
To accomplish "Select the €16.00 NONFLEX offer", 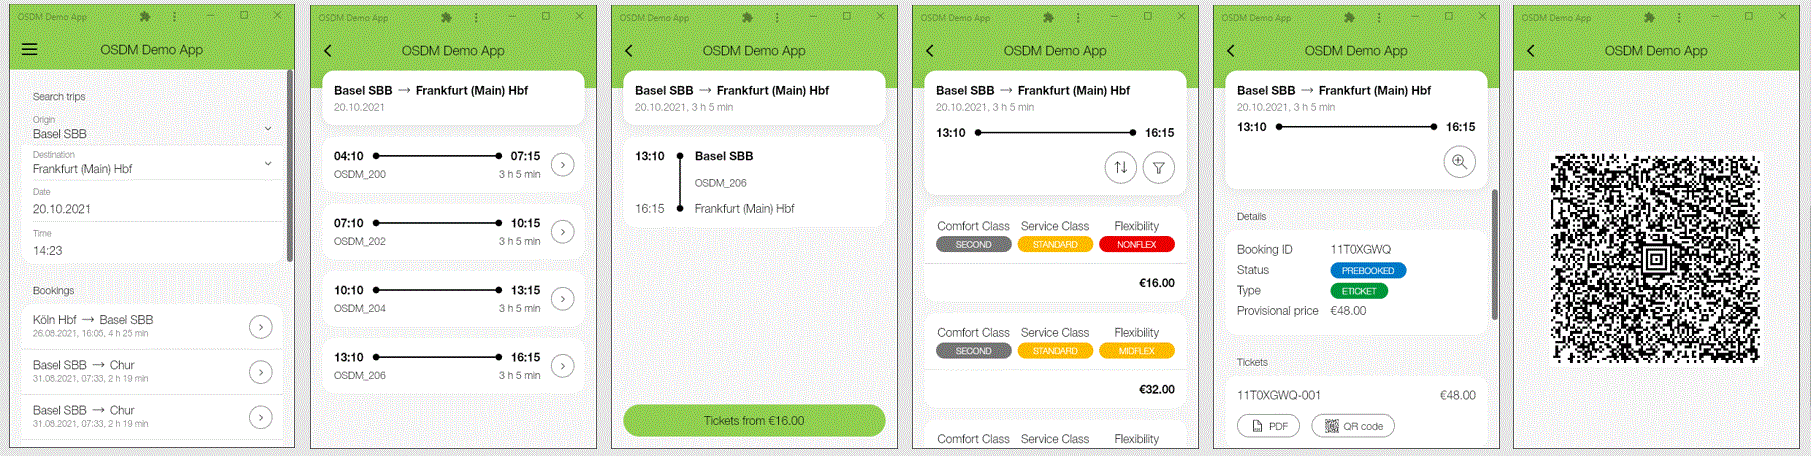I will 1055,254.
